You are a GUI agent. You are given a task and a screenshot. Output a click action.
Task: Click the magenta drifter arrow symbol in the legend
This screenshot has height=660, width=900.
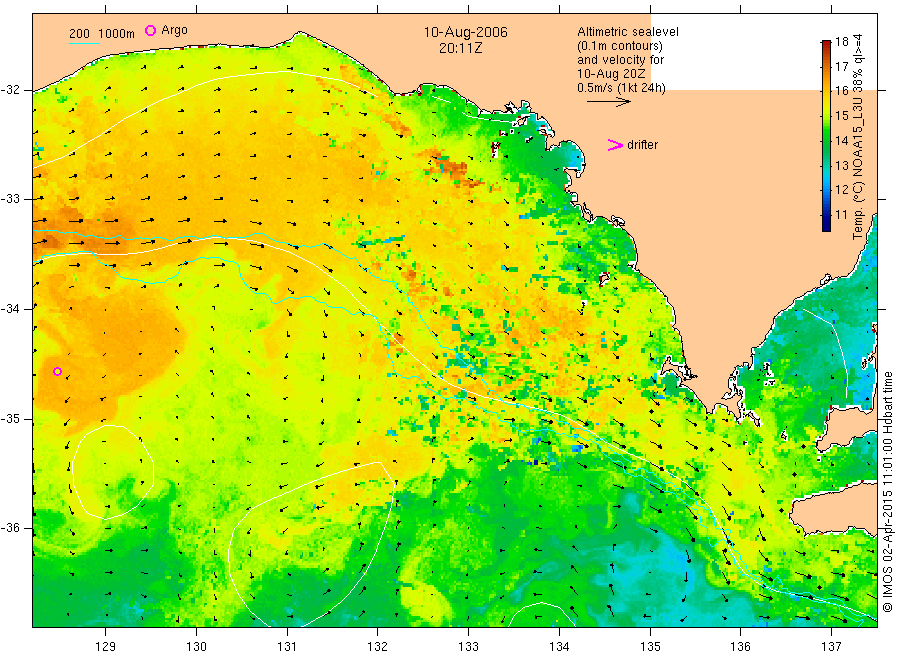click(615, 145)
